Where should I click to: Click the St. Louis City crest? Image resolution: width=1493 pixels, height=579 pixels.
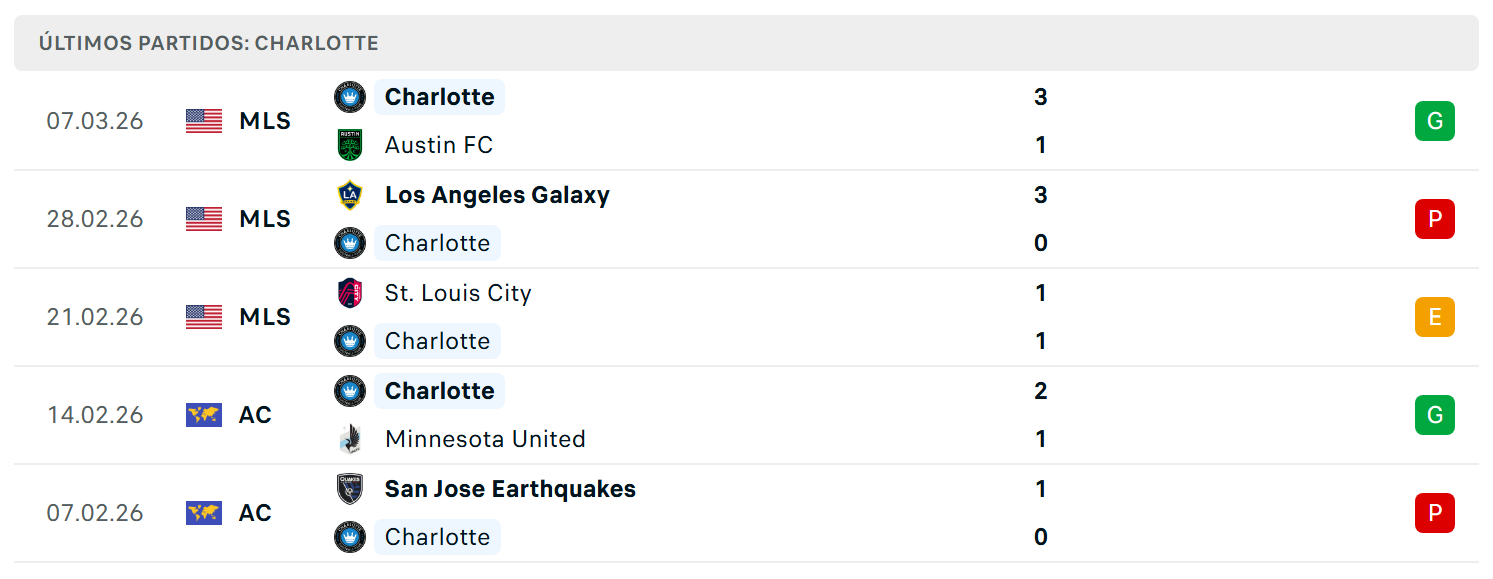(x=350, y=293)
